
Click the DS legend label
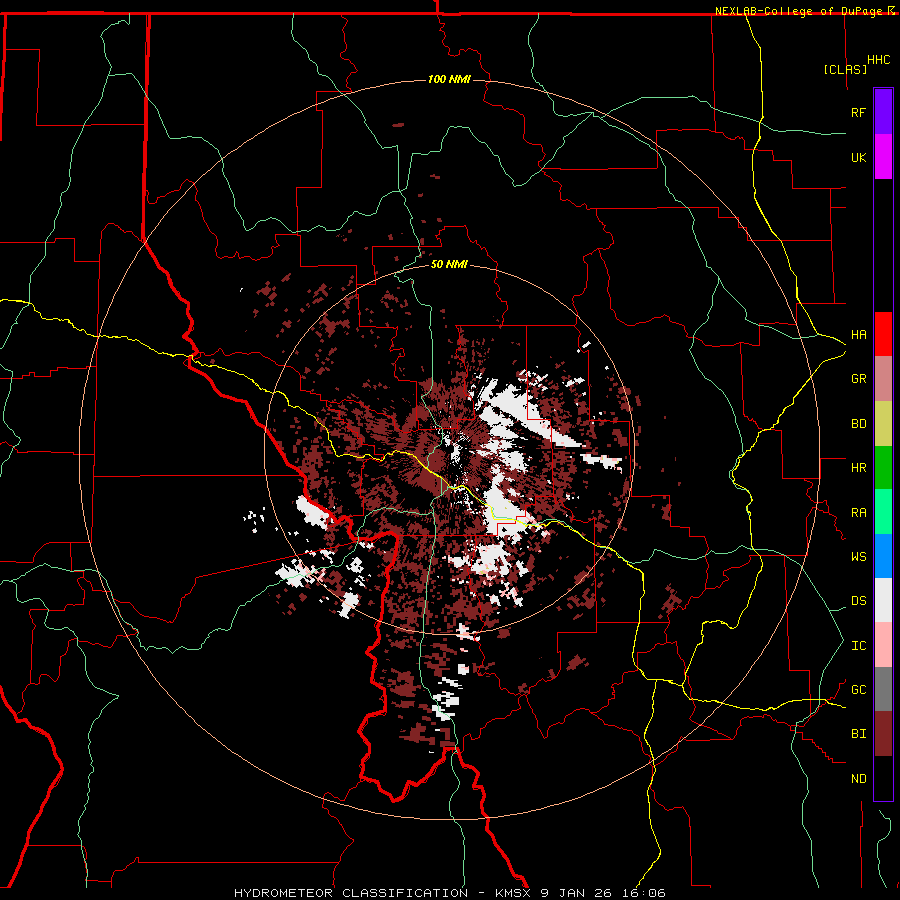[858, 601]
